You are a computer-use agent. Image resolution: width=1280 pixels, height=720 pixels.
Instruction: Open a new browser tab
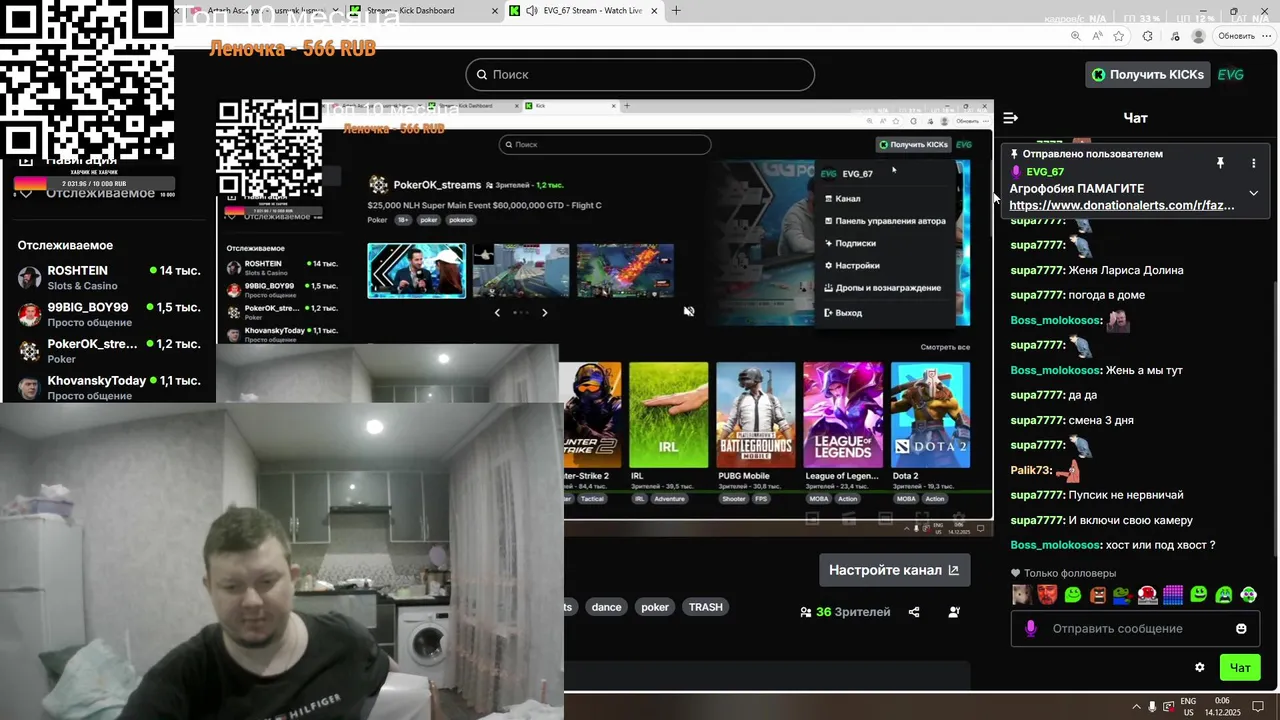click(676, 11)
